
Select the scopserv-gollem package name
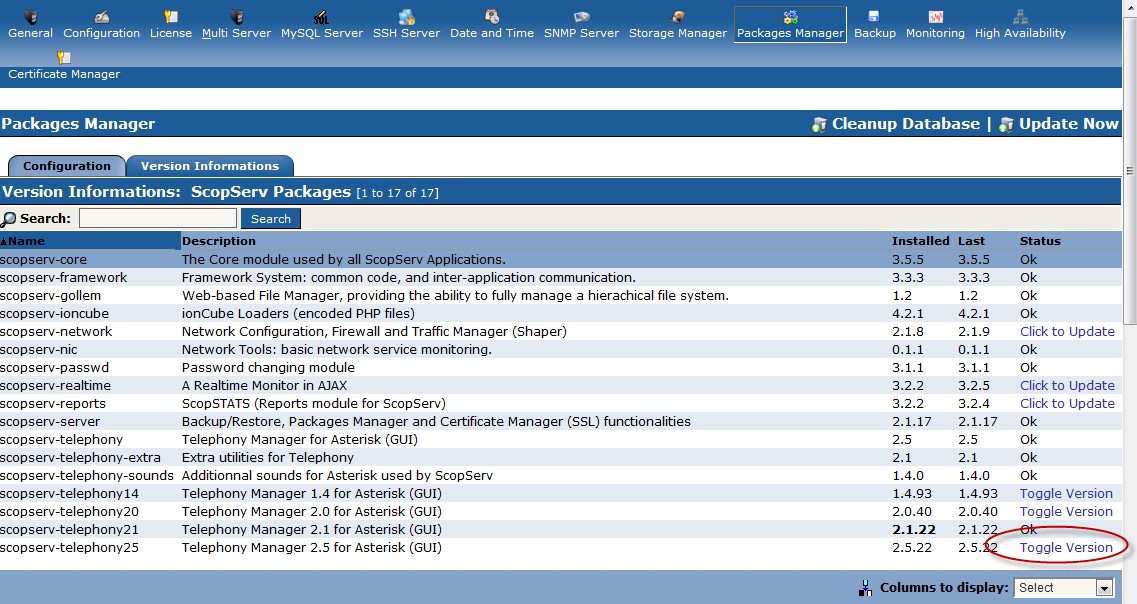[51, 296]
